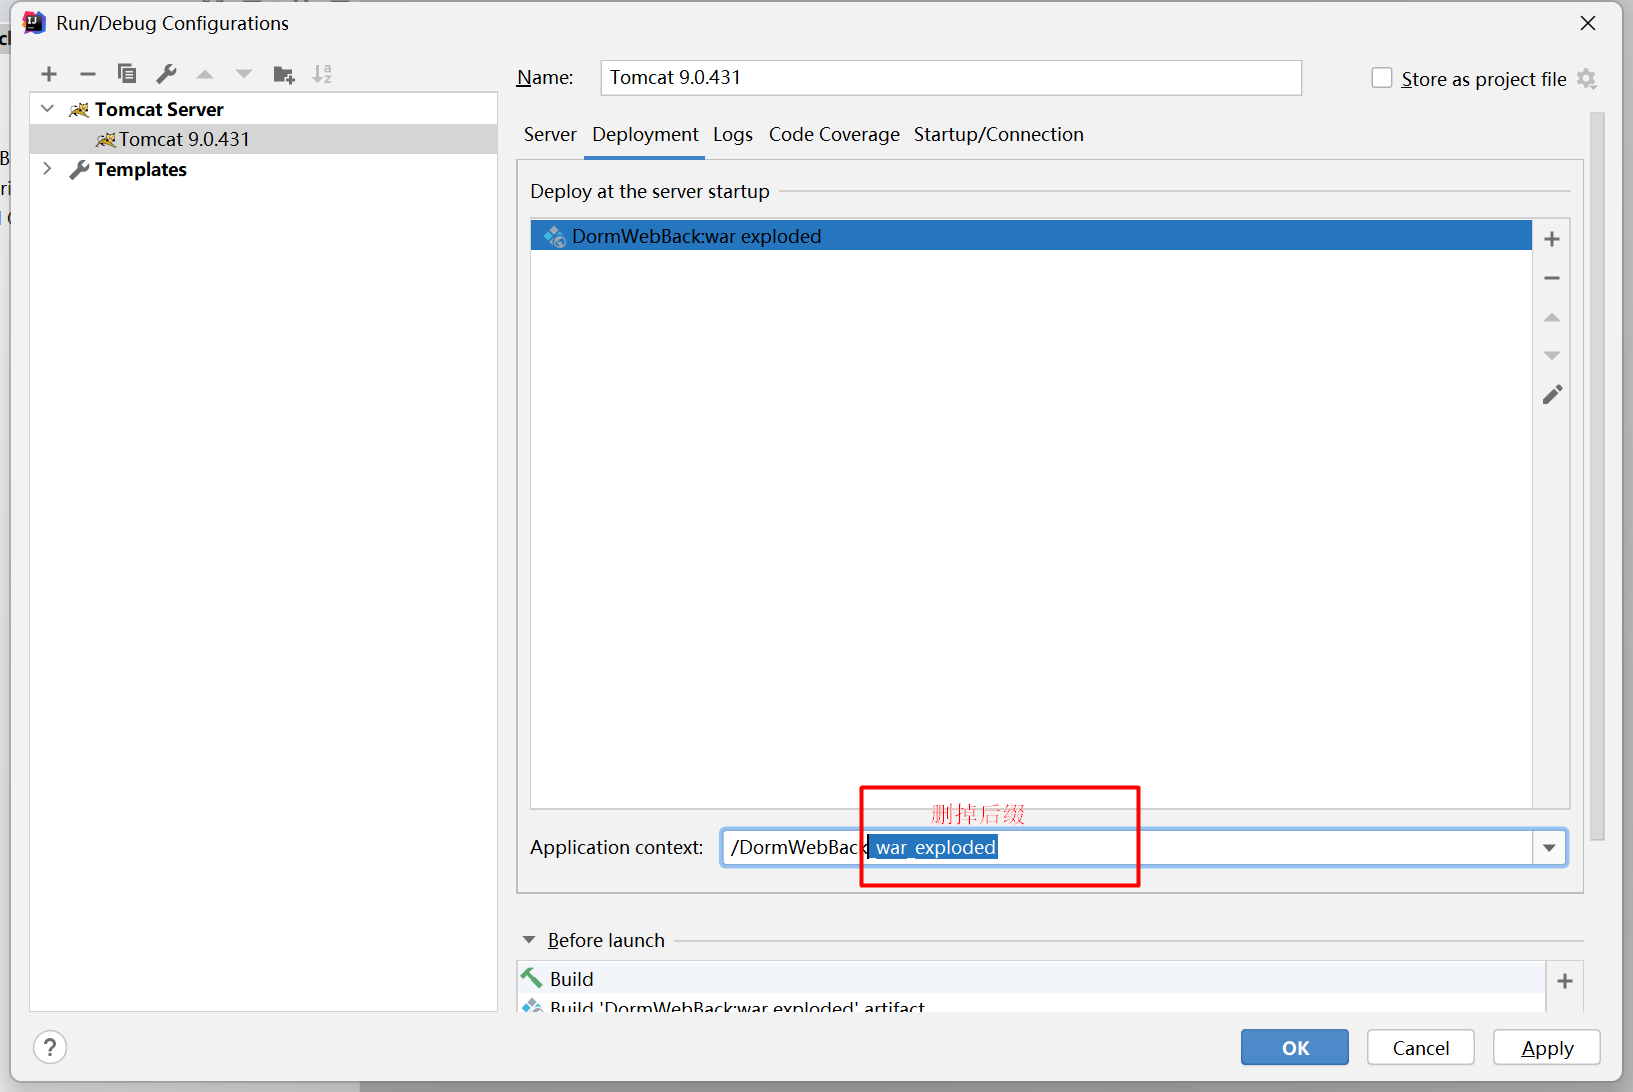1633x1092 pixels.
Task: Expand the Templates tree node
Action: (x=47, y=168)
